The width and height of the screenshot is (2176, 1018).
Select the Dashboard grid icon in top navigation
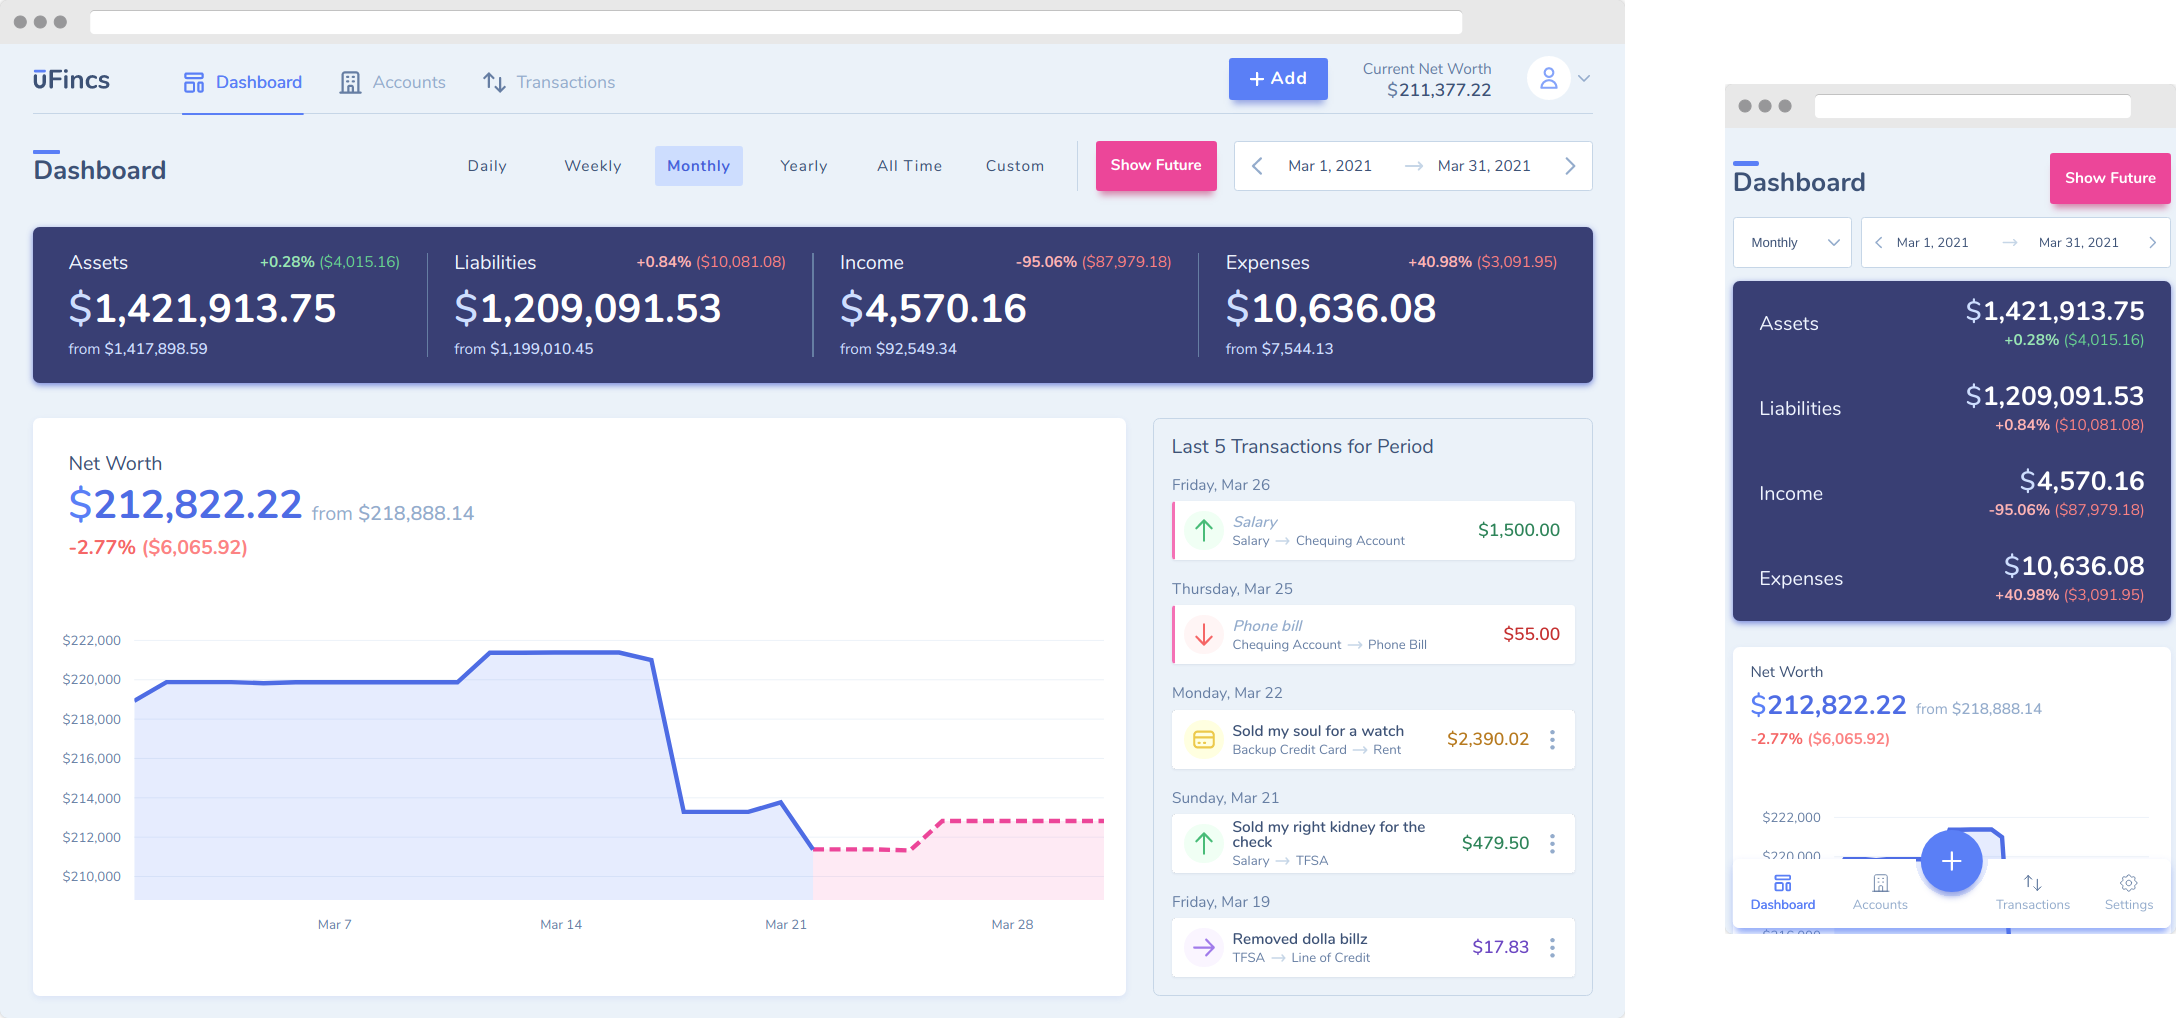pyautogui.click(x=193, y=82)
